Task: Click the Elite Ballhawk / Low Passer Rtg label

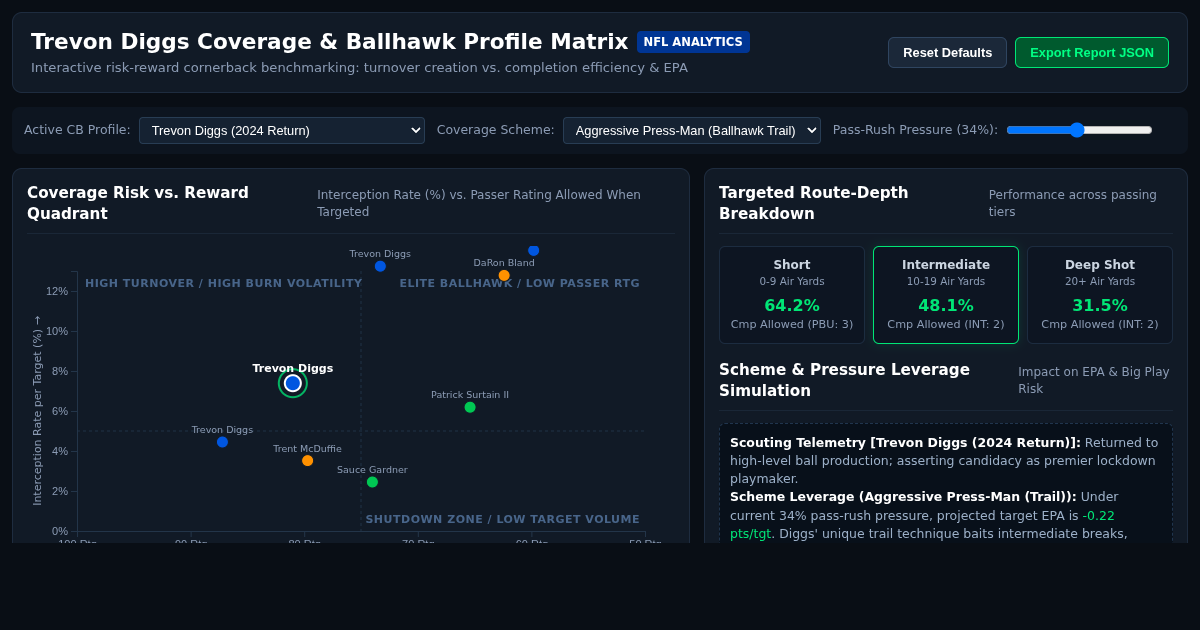Action: click(x=519, y=284)
